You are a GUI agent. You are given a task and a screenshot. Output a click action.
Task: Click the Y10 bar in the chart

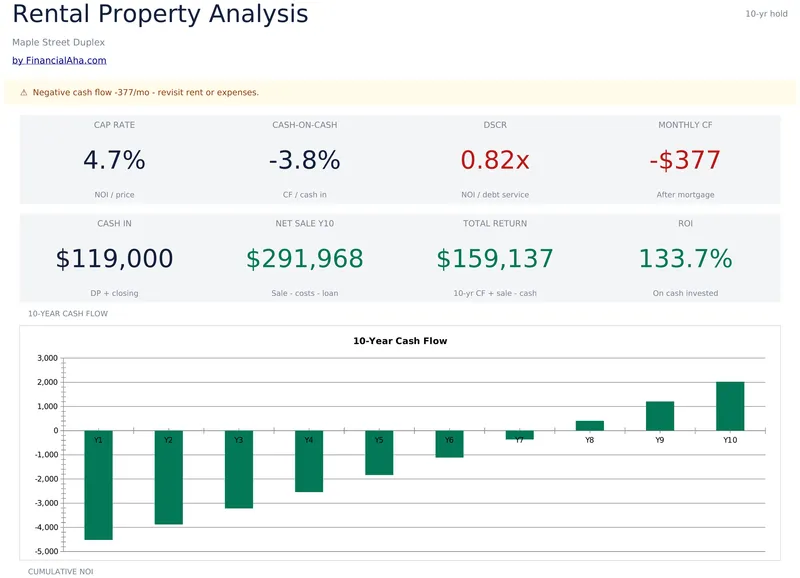(730, 406)
